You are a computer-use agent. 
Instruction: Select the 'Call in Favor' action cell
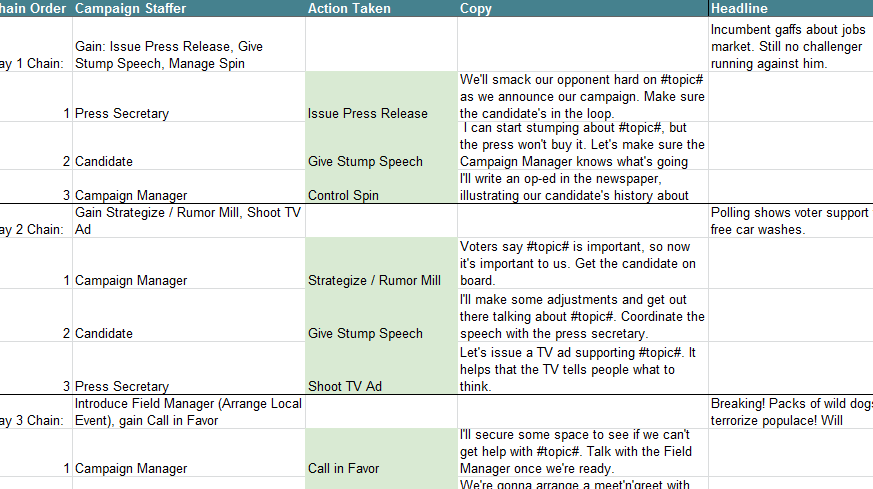[381, 452]
